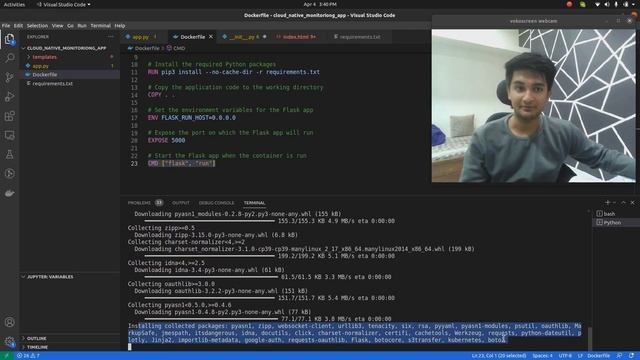Open the Selection menu
Viewport: 640px width, 360px height.
(x=37, y=26)
